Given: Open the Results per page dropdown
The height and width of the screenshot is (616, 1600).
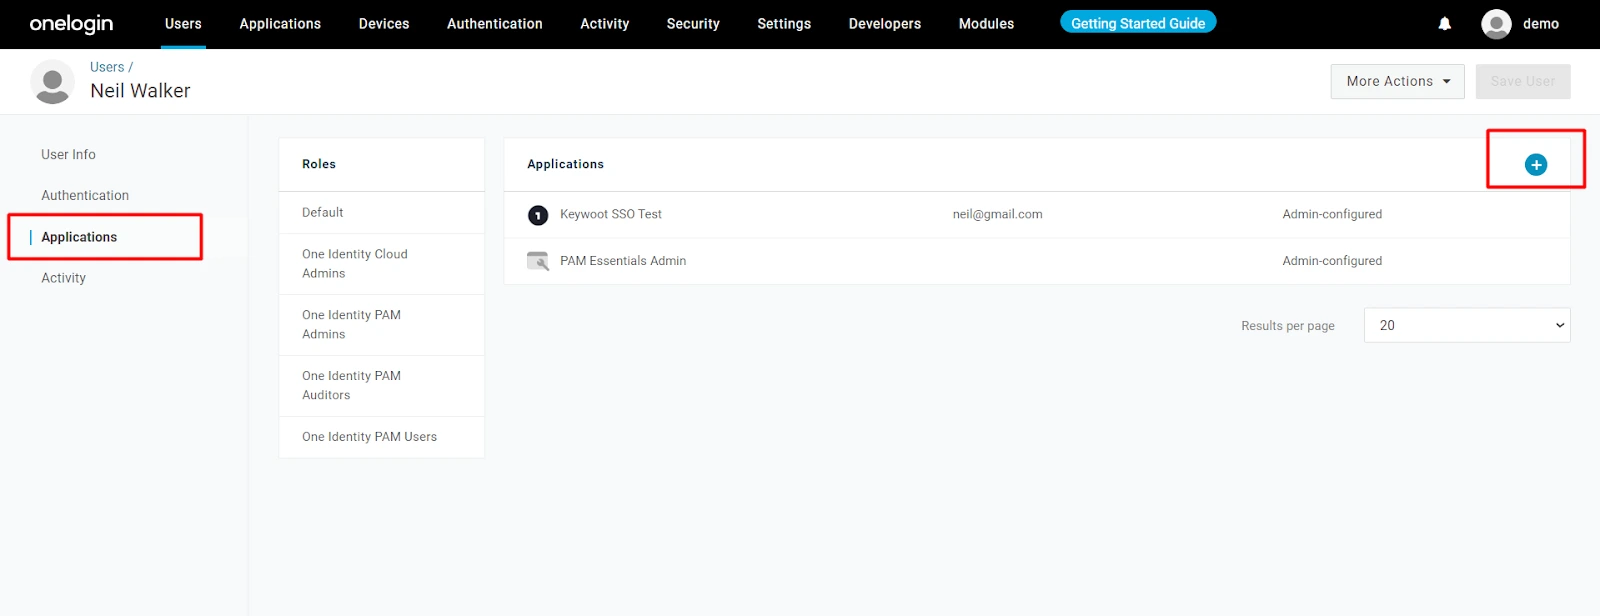Looking at the screenshot, I should (x=1467, y=325).
